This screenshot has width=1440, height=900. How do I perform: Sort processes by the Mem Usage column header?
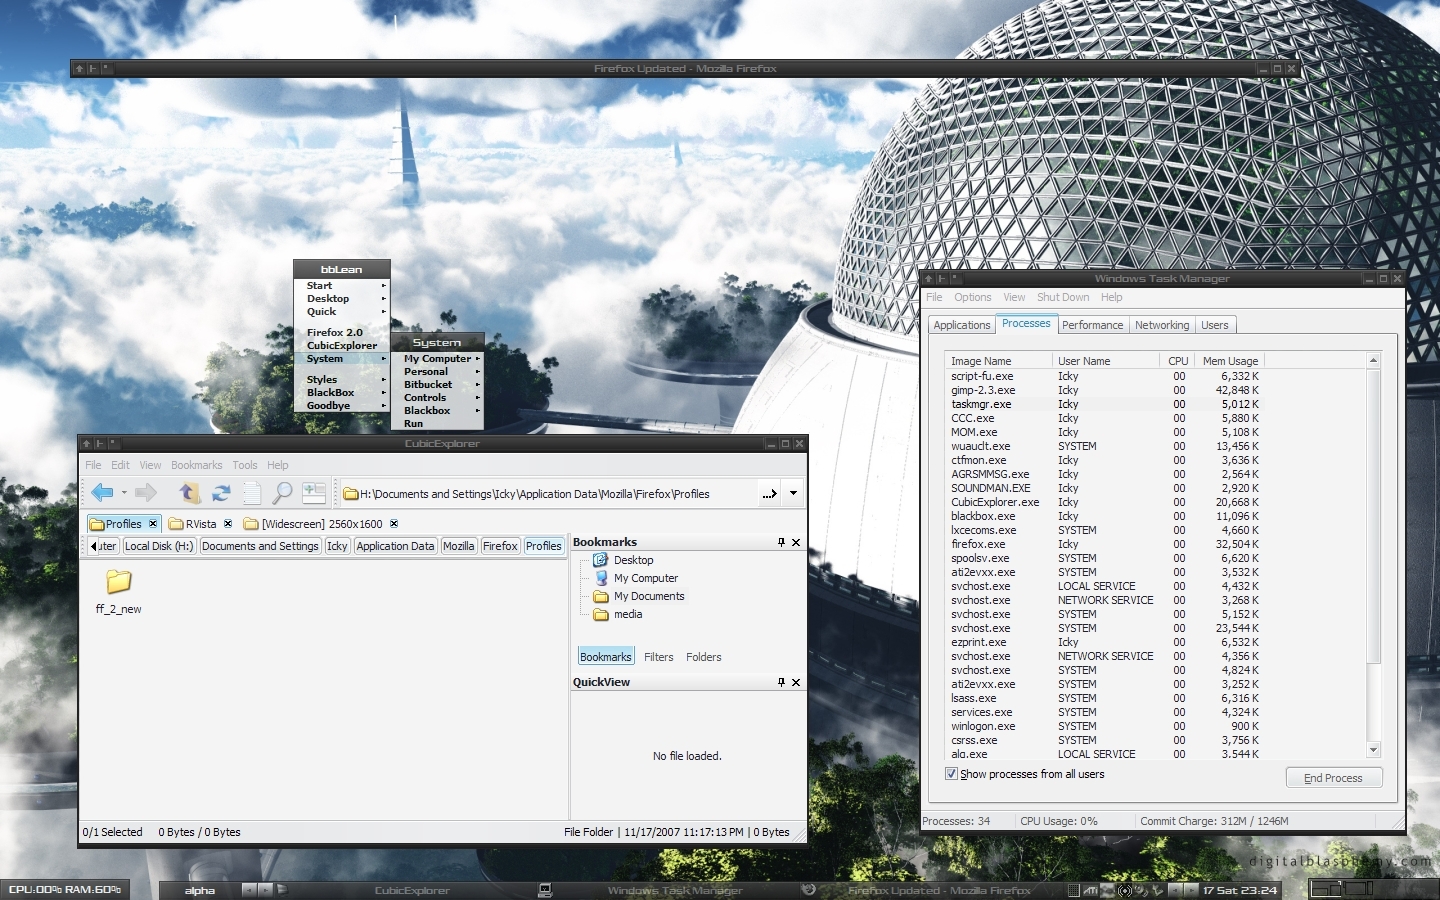pos(1230,361)
